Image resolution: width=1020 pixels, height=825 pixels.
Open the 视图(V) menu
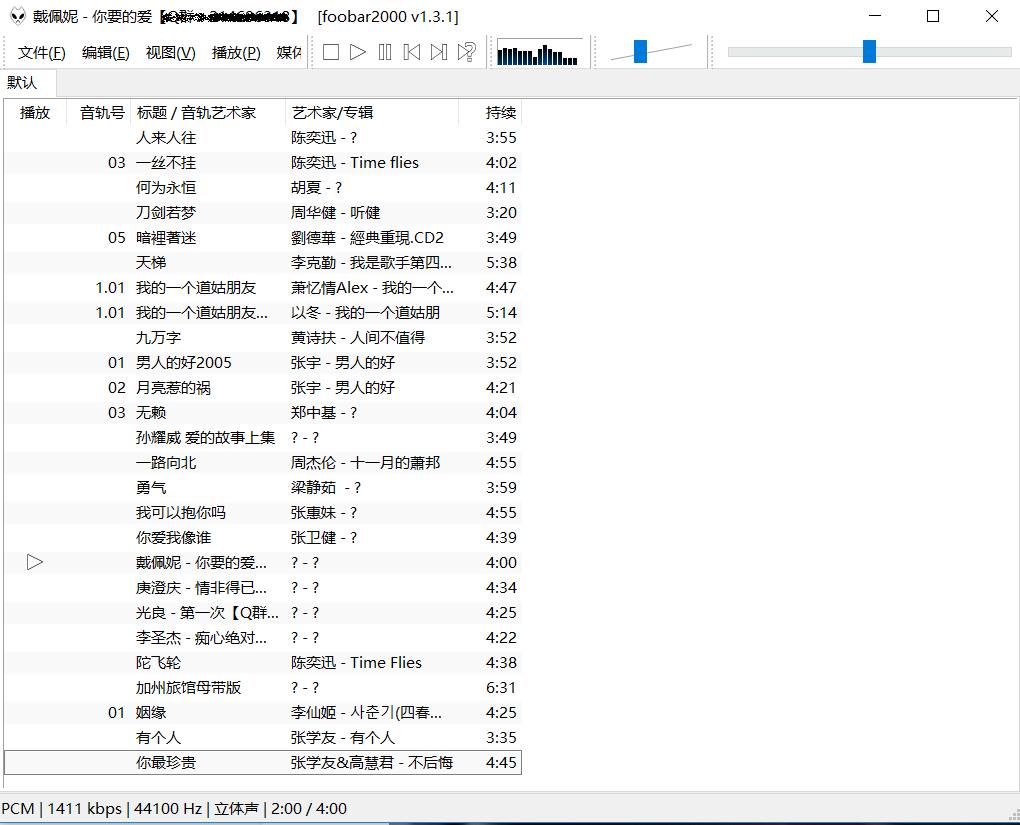click(x=169, y=52)
